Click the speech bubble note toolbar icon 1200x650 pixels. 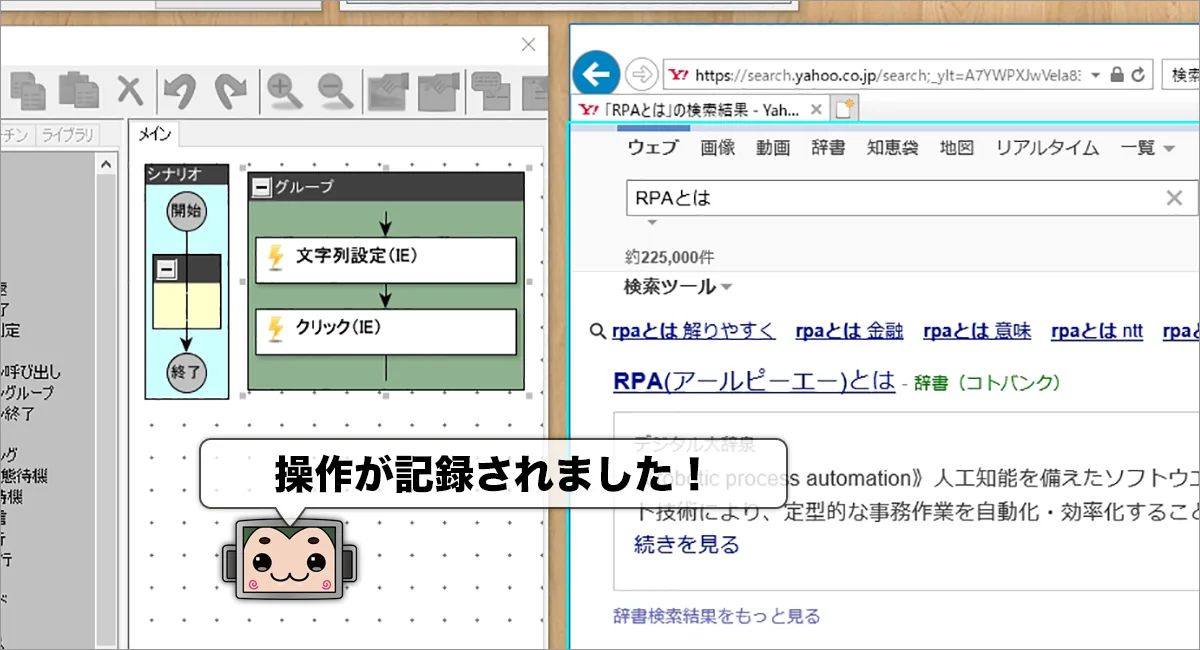point(489,91)
